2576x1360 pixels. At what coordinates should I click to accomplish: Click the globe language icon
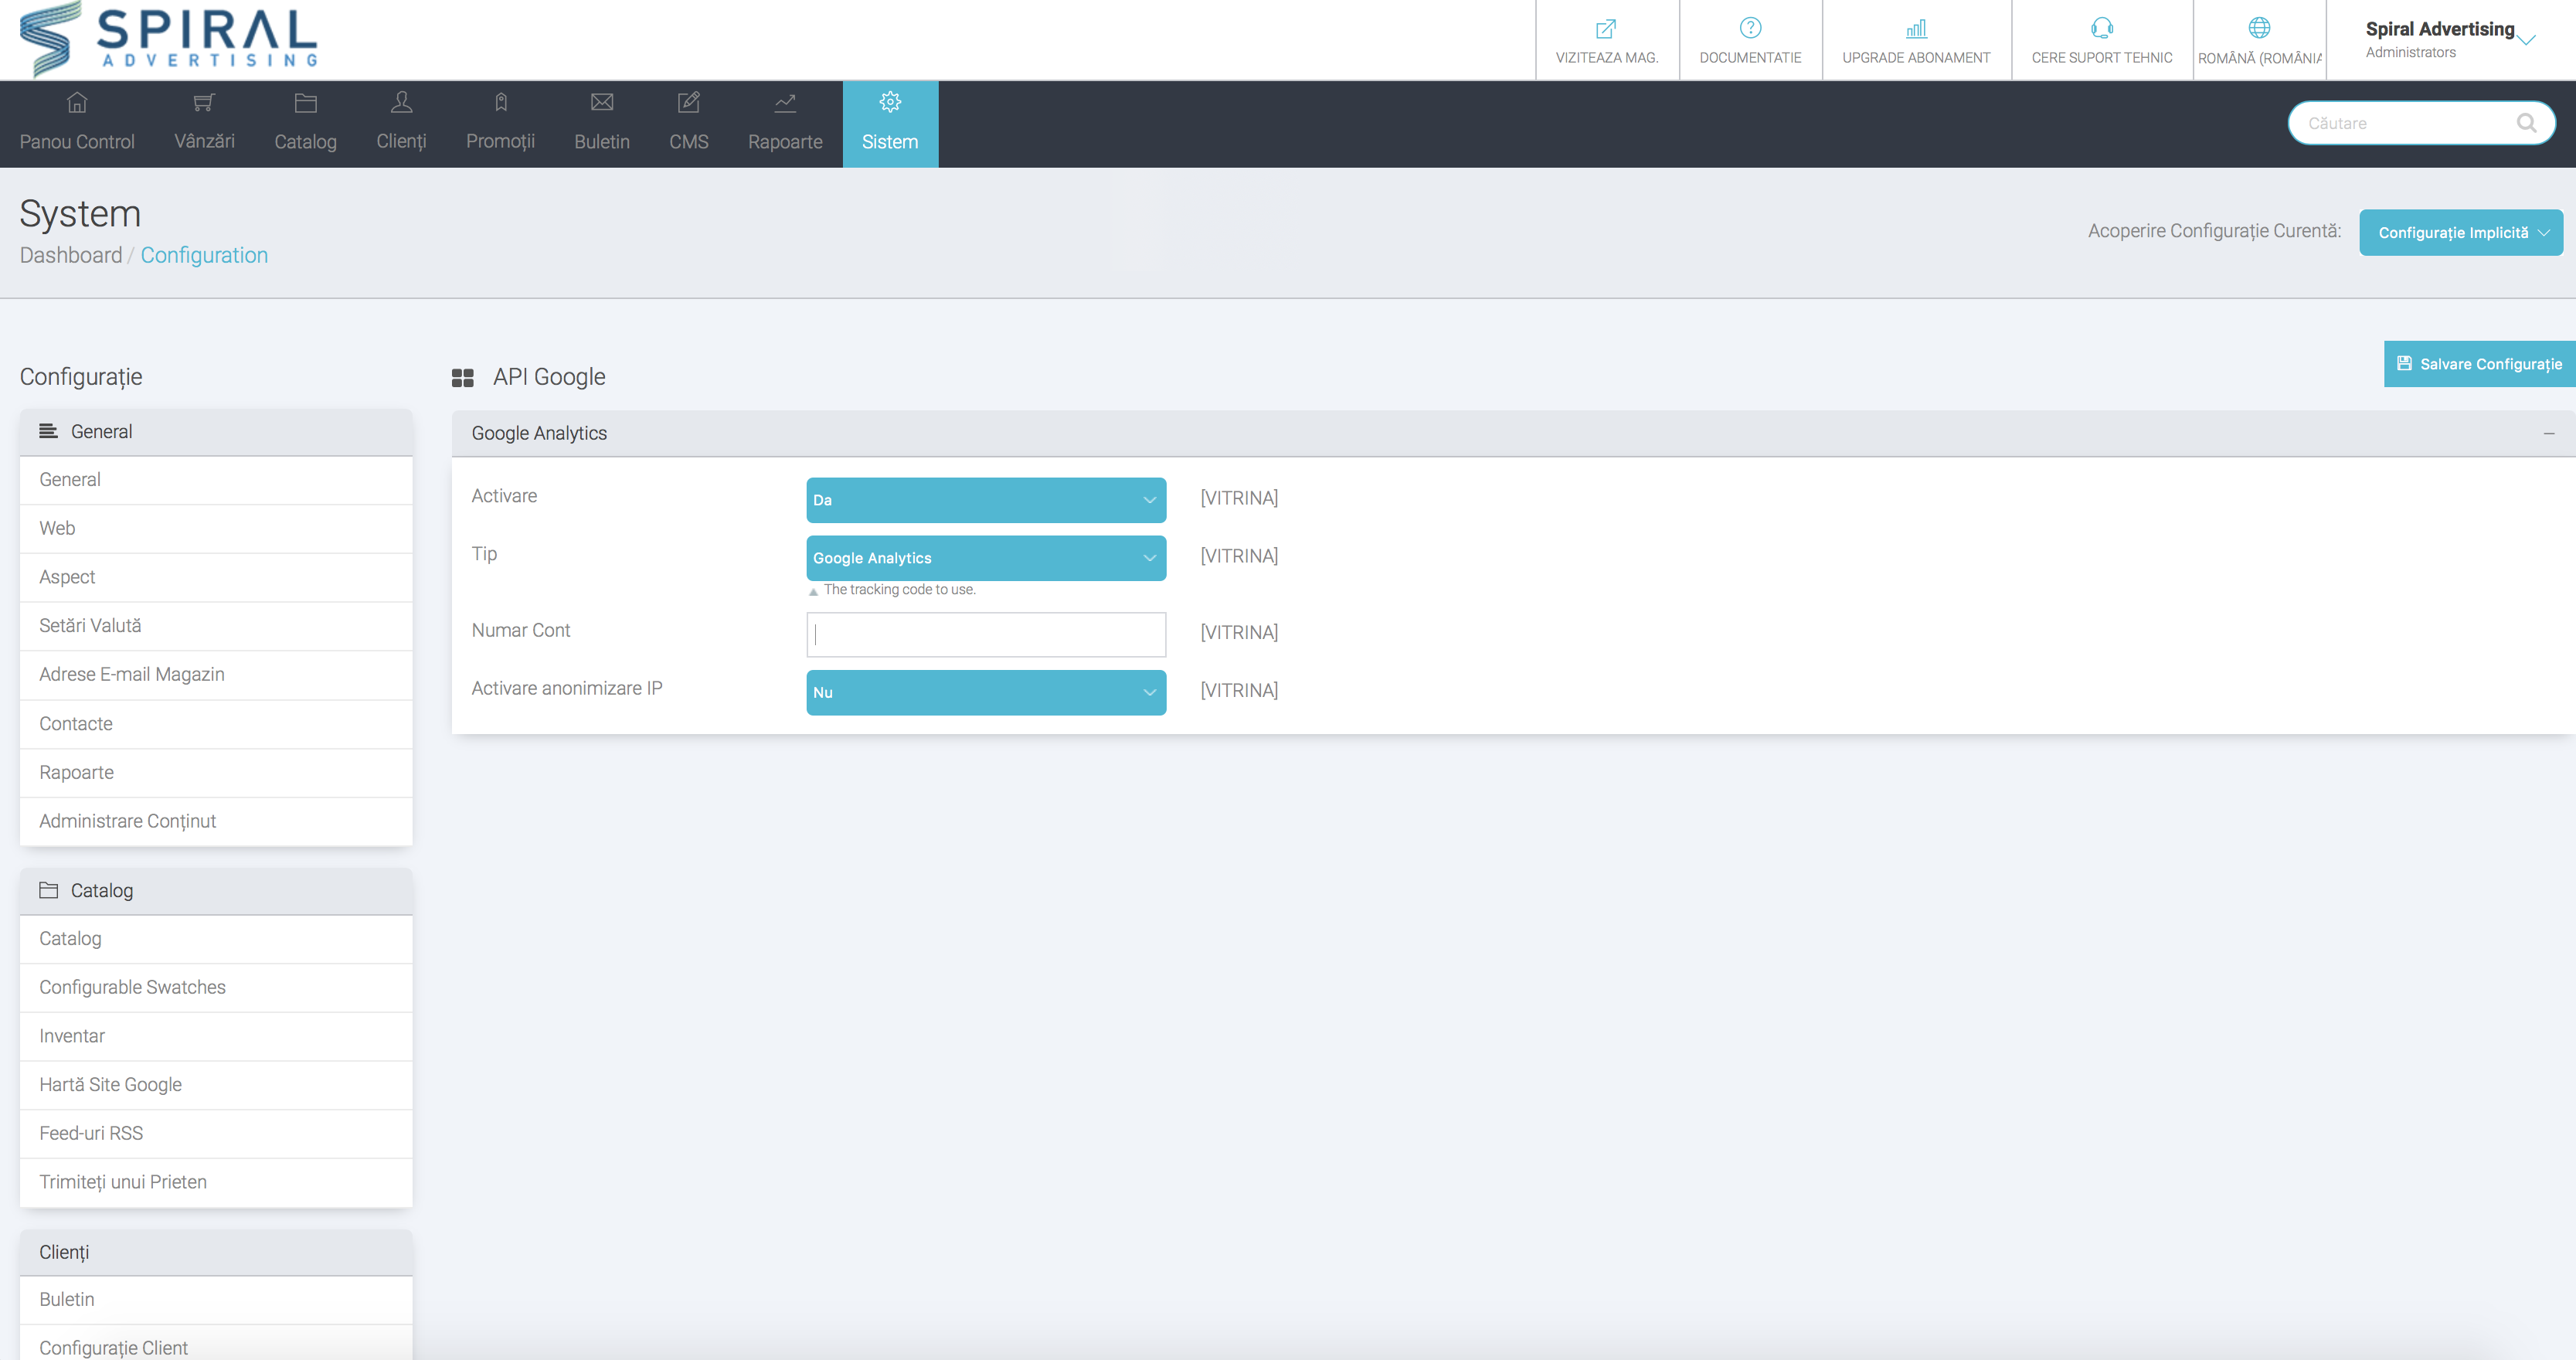(x=2259, y=28)
